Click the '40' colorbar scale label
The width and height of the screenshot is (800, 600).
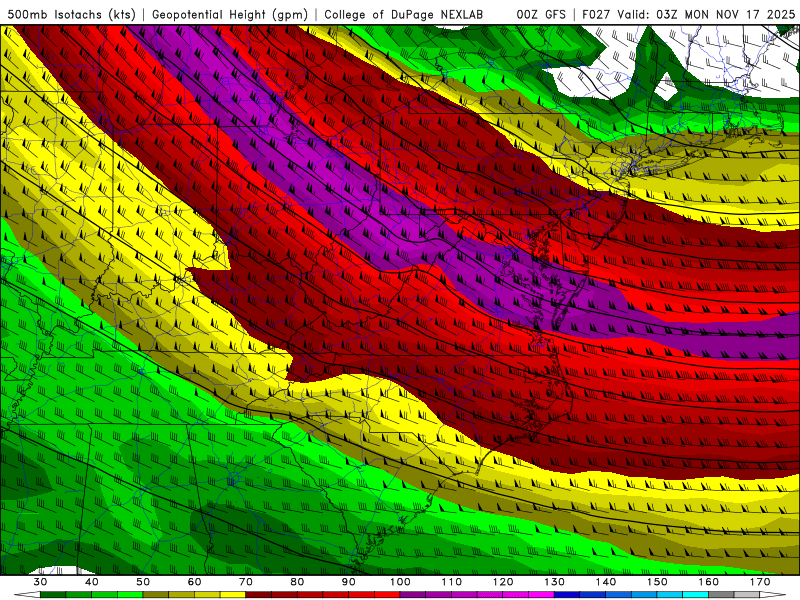(92, 582)
